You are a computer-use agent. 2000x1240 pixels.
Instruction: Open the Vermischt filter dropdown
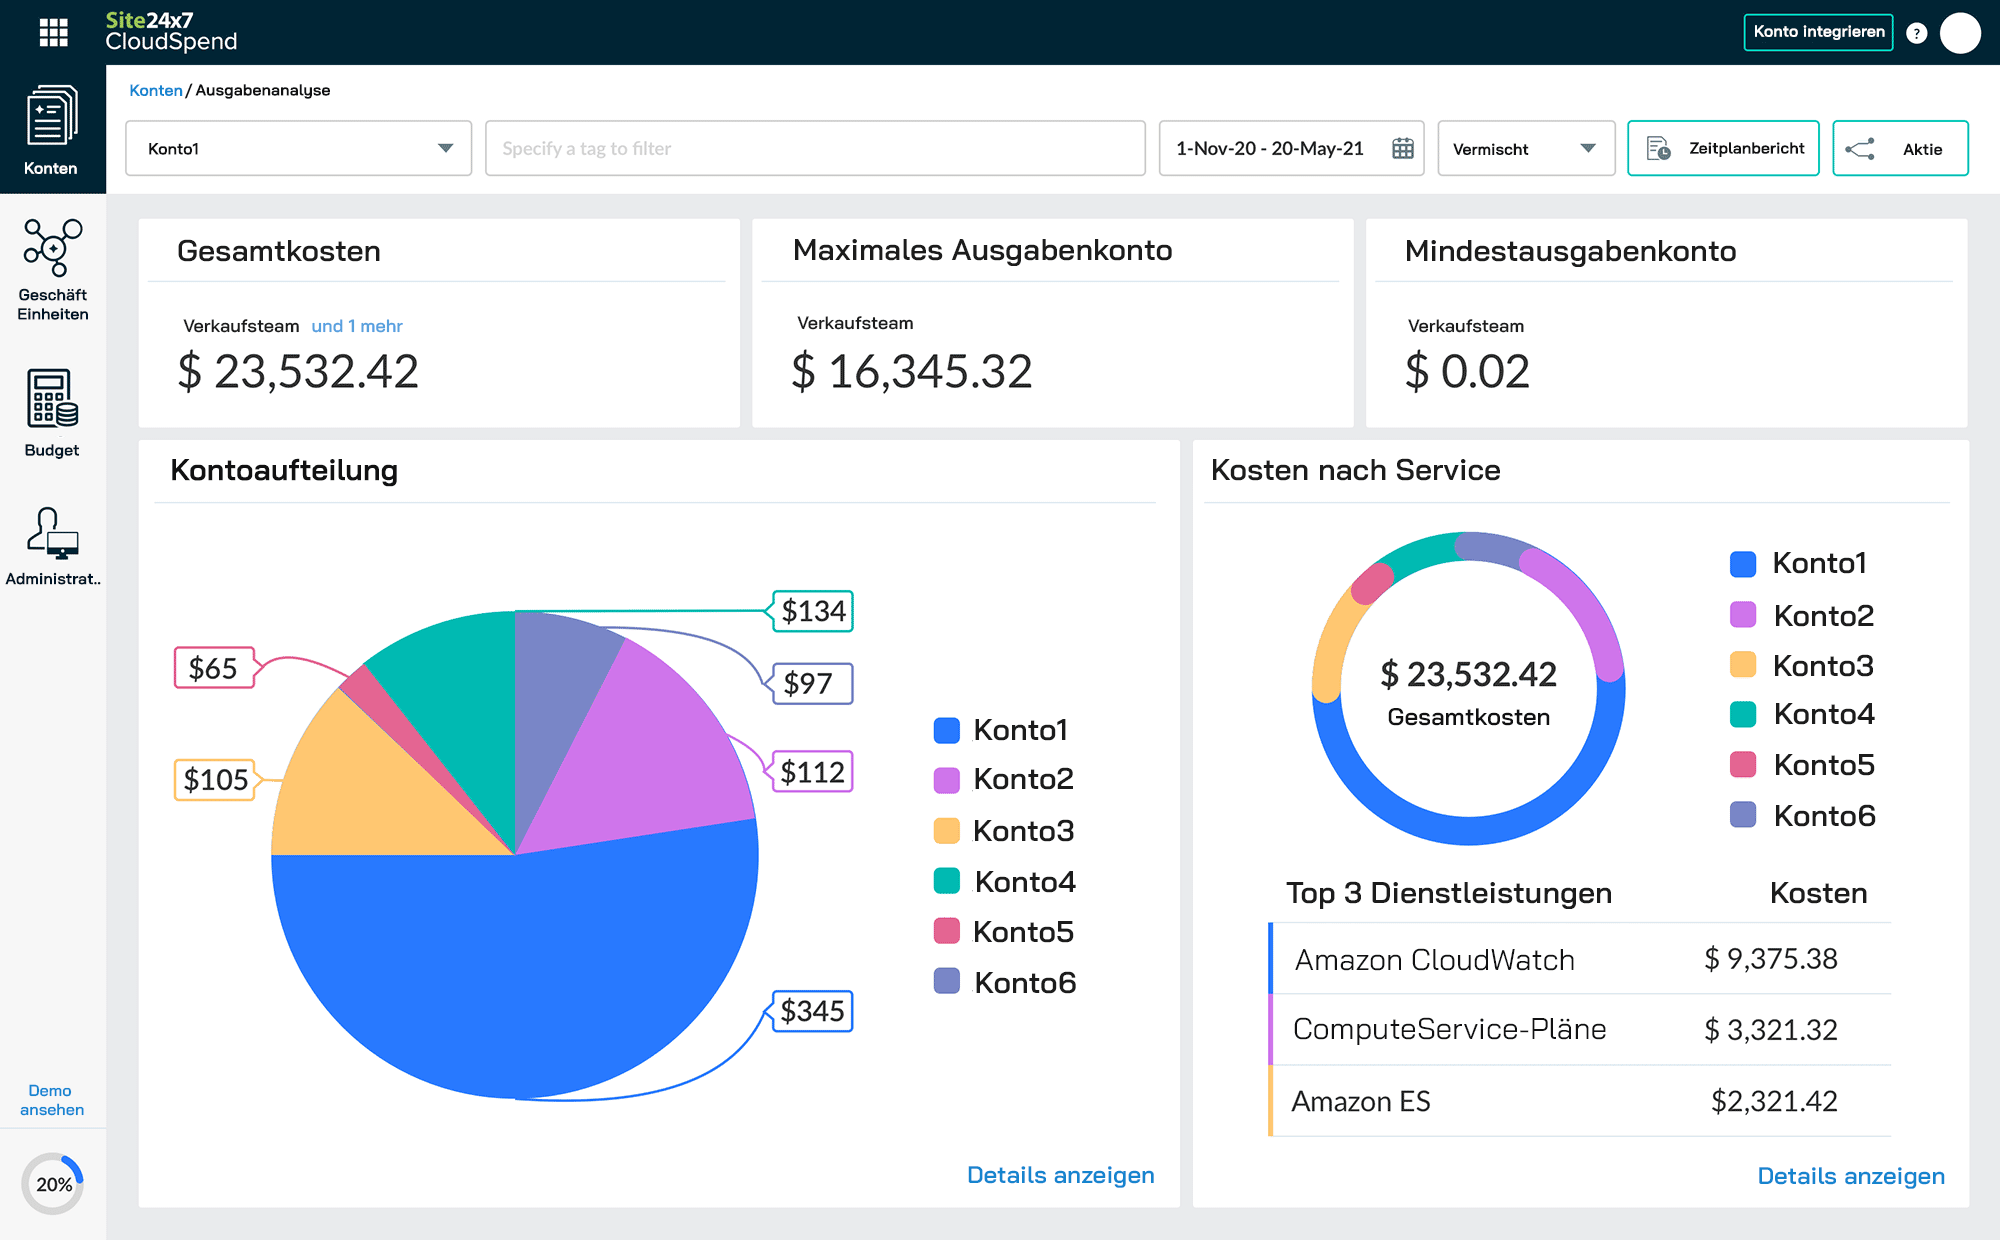point(1521,147)
